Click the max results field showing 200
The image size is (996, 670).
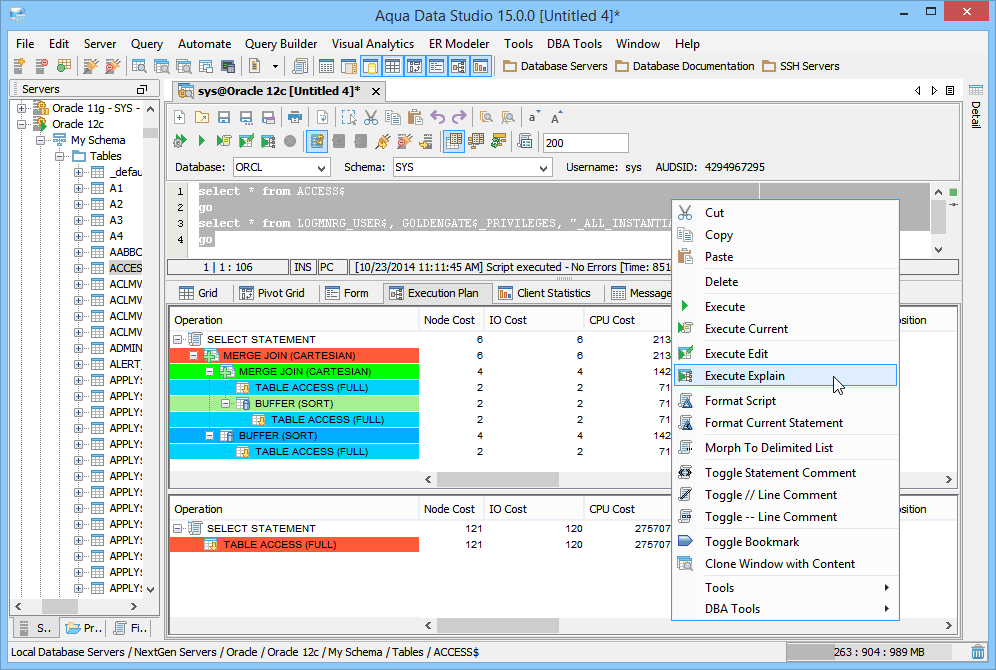tap(585, 143)
